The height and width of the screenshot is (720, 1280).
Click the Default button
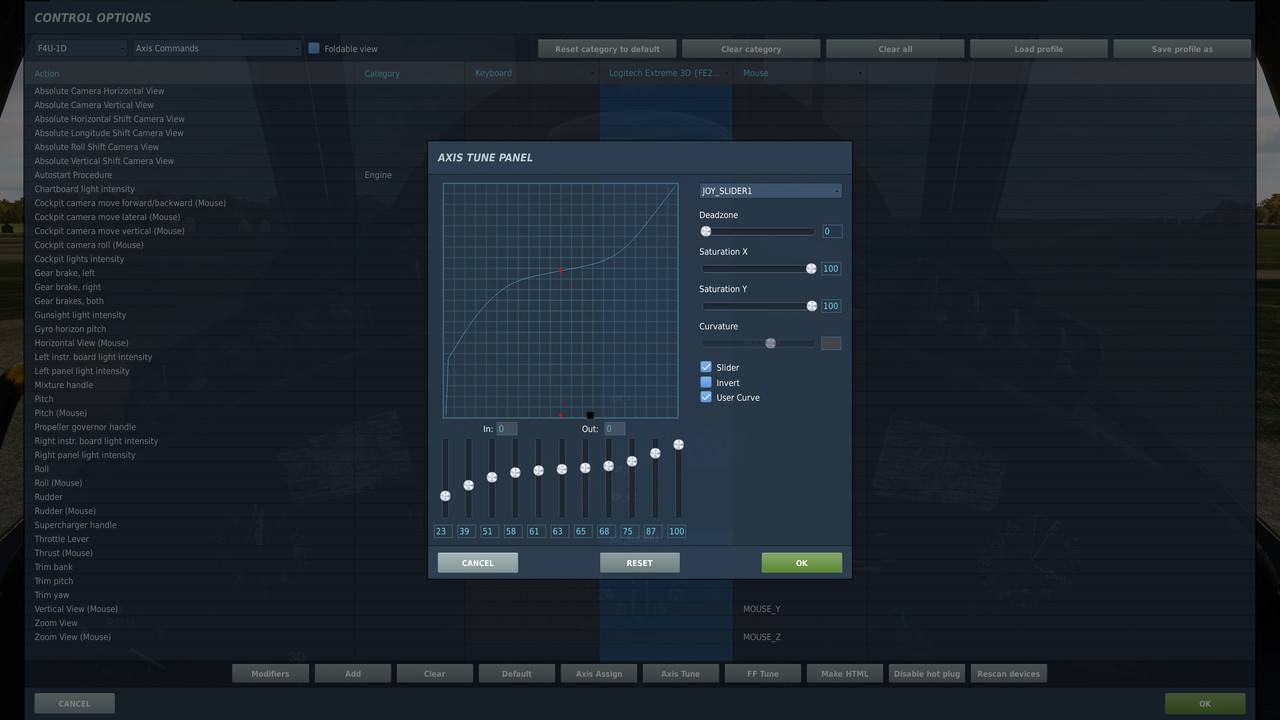pos(517,674)
